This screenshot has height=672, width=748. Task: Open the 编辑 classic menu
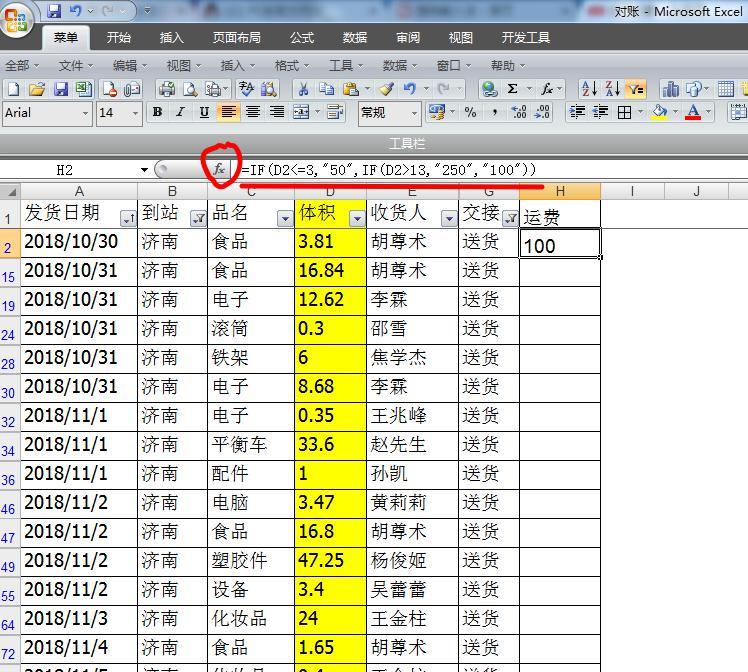(130, 65)
